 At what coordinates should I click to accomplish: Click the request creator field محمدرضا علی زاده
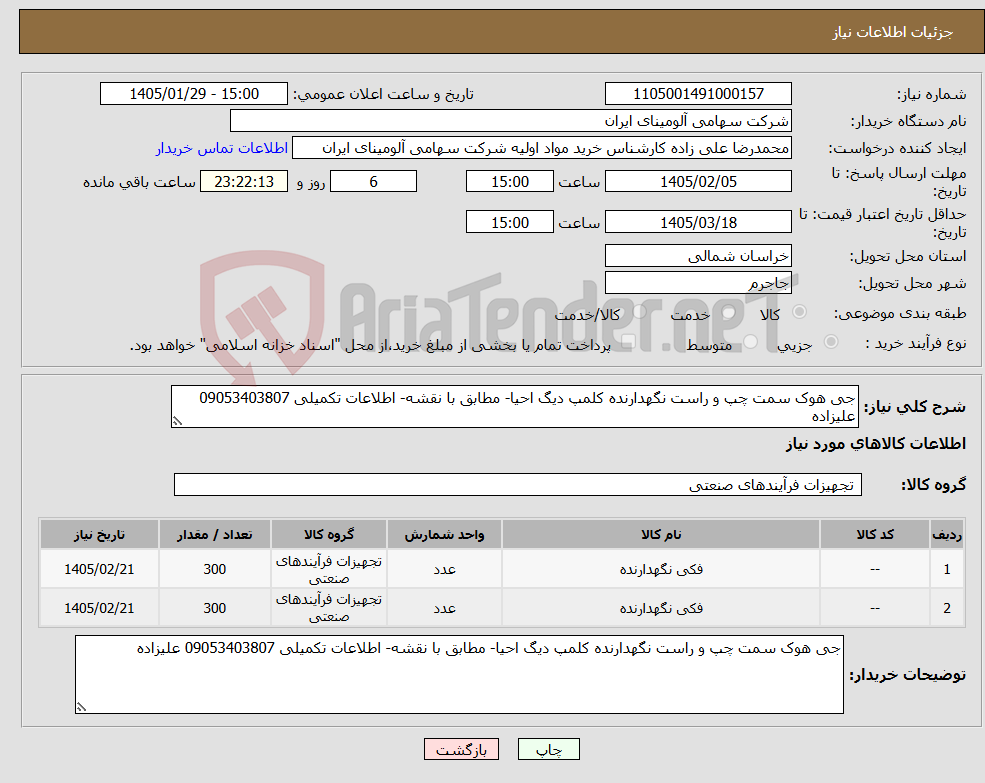[x=541, y=148]
